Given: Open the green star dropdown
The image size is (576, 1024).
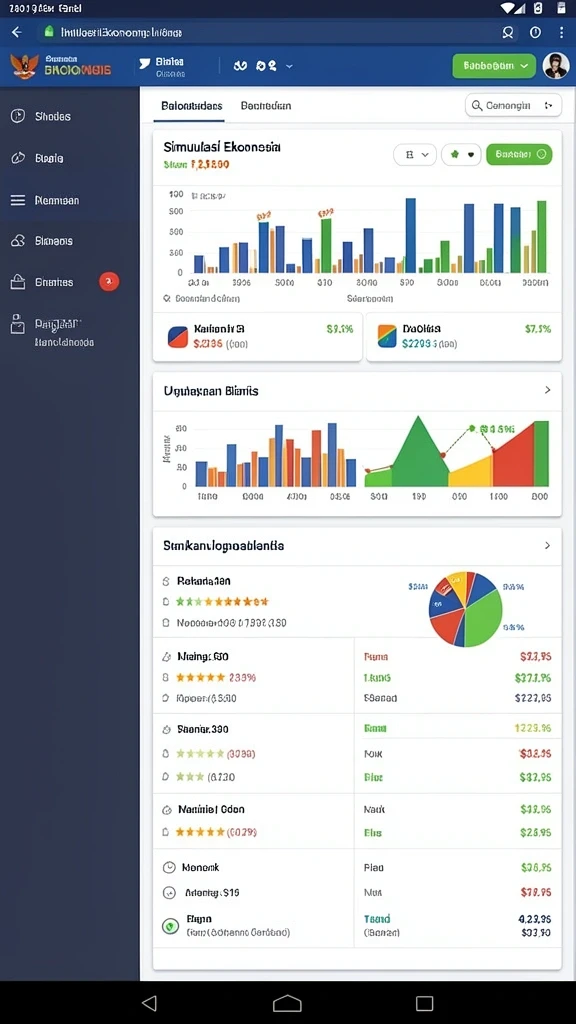Looking at the screenshot, I should [461, 155].
